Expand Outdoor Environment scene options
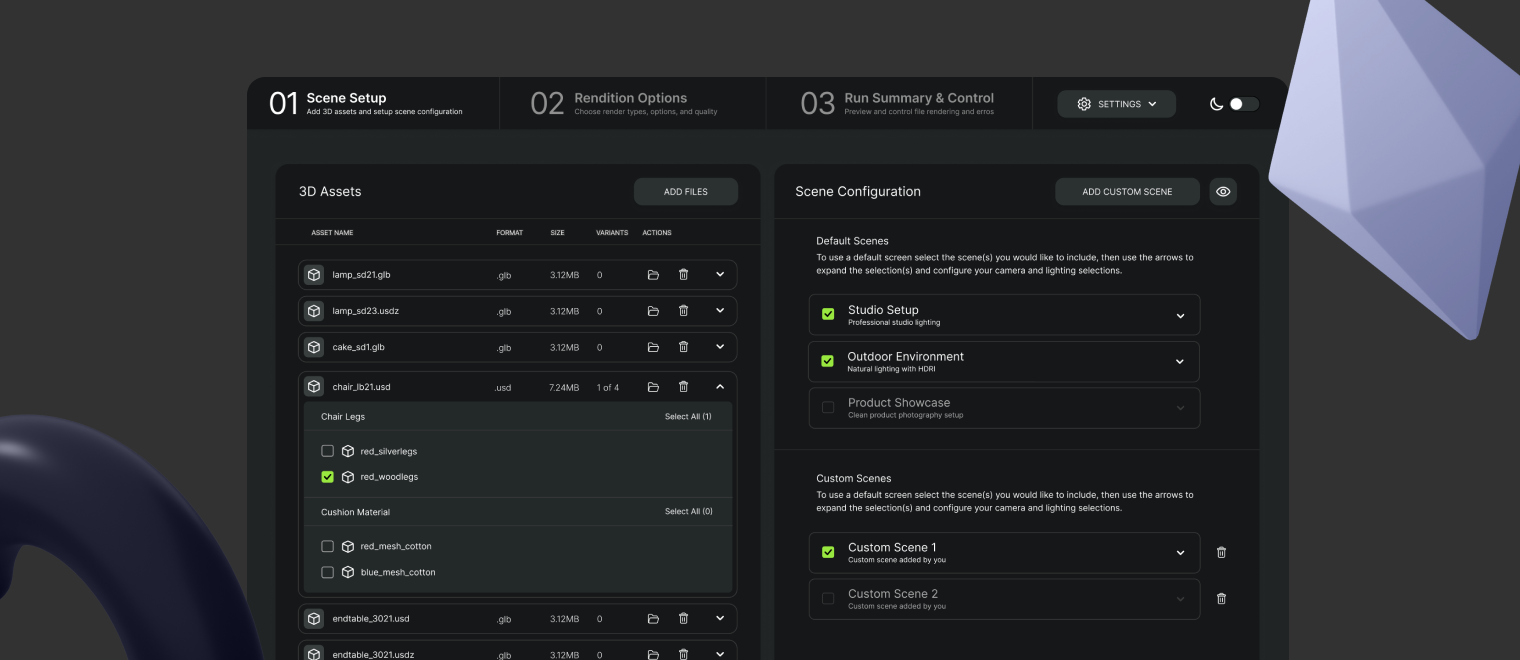 [1180, 362]
